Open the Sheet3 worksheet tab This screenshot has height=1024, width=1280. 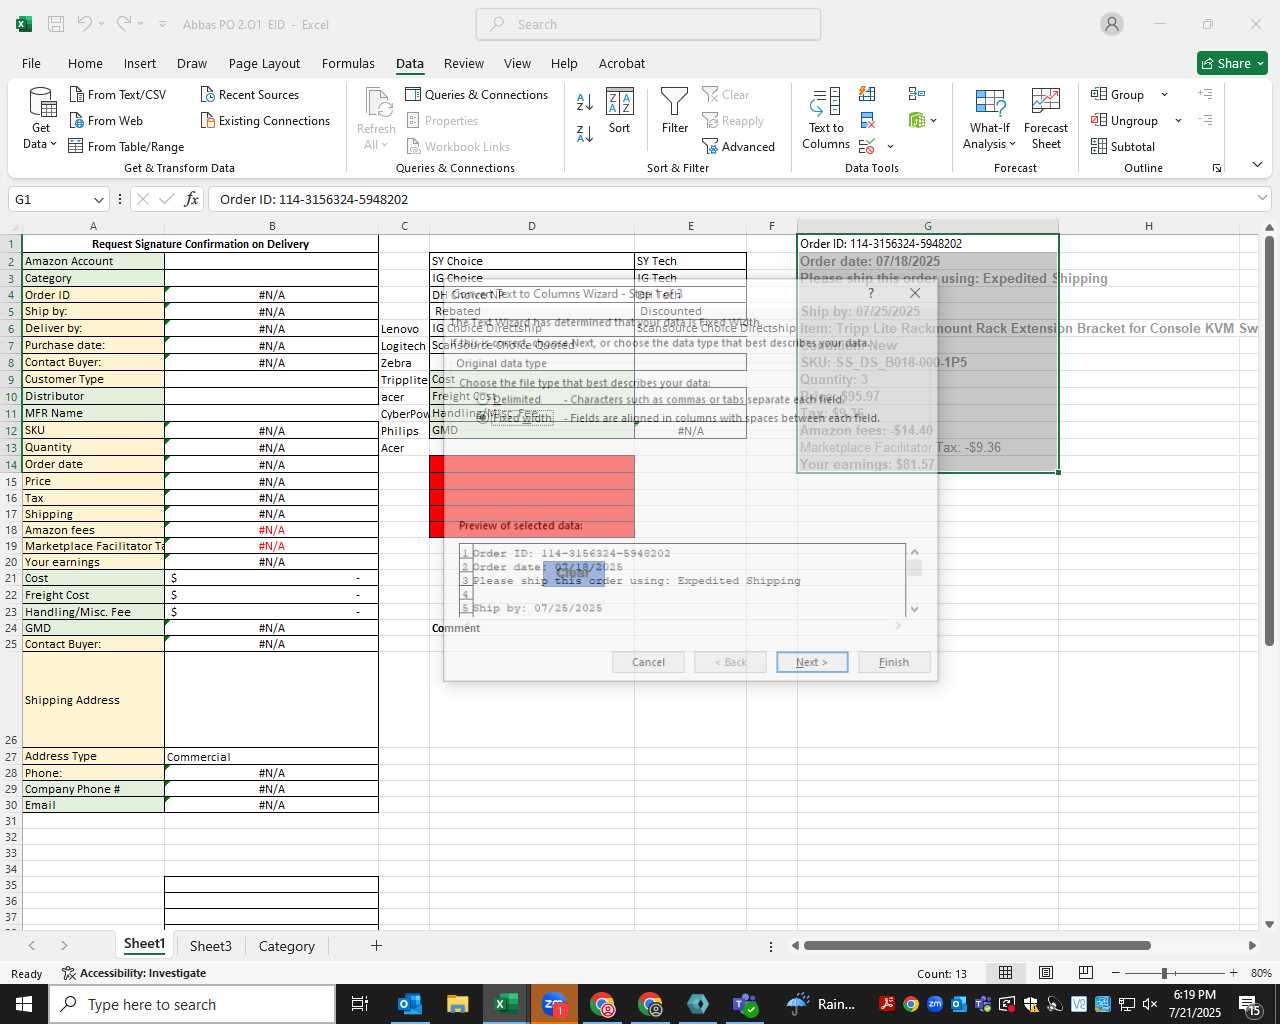point(210,946)
